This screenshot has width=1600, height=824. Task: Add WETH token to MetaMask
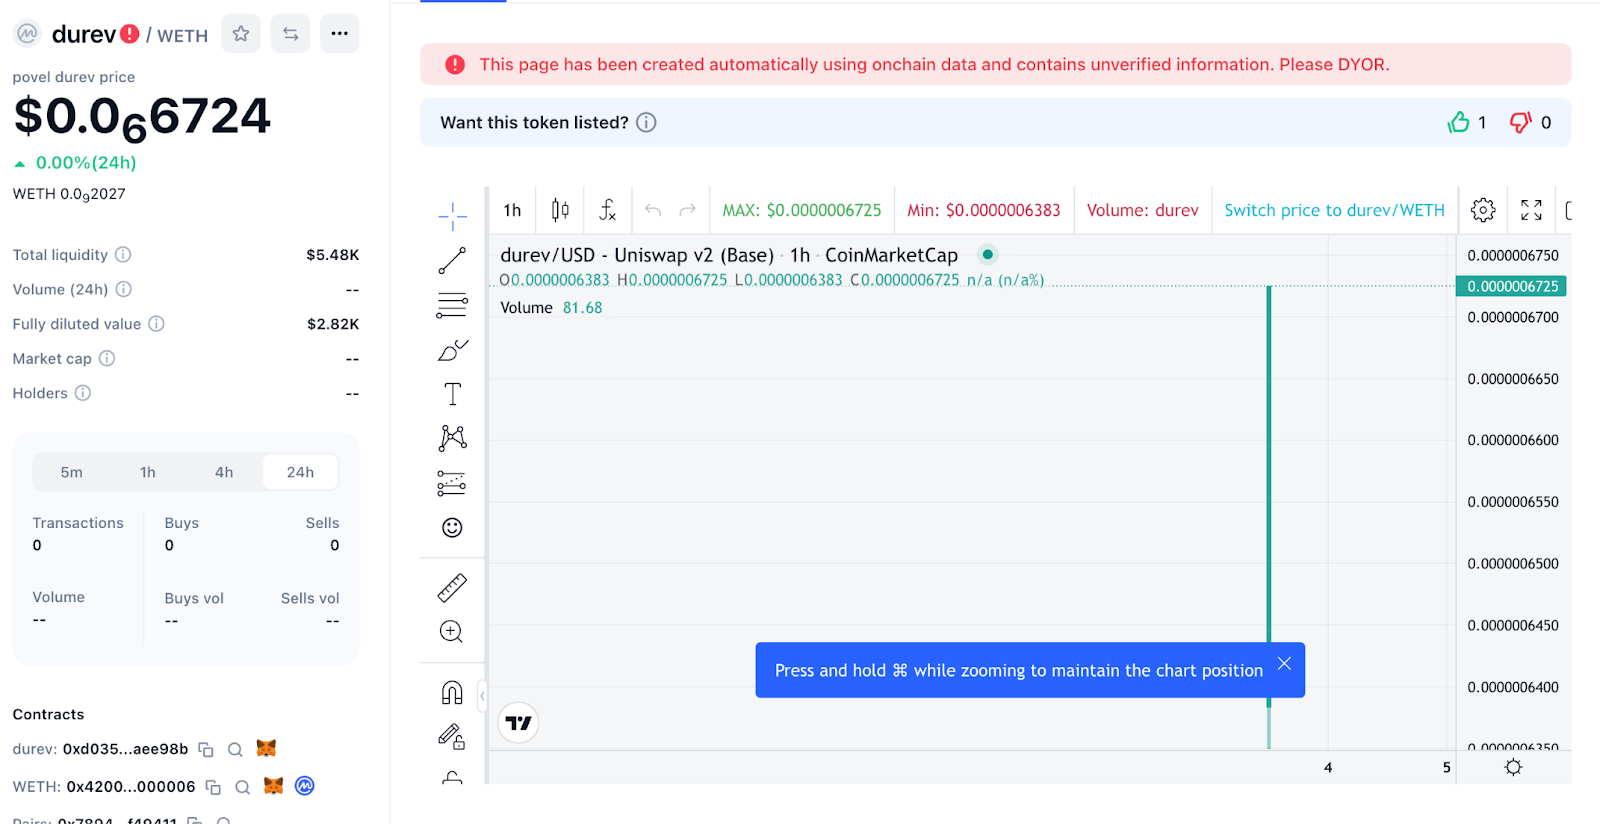[x=273, y=786]
